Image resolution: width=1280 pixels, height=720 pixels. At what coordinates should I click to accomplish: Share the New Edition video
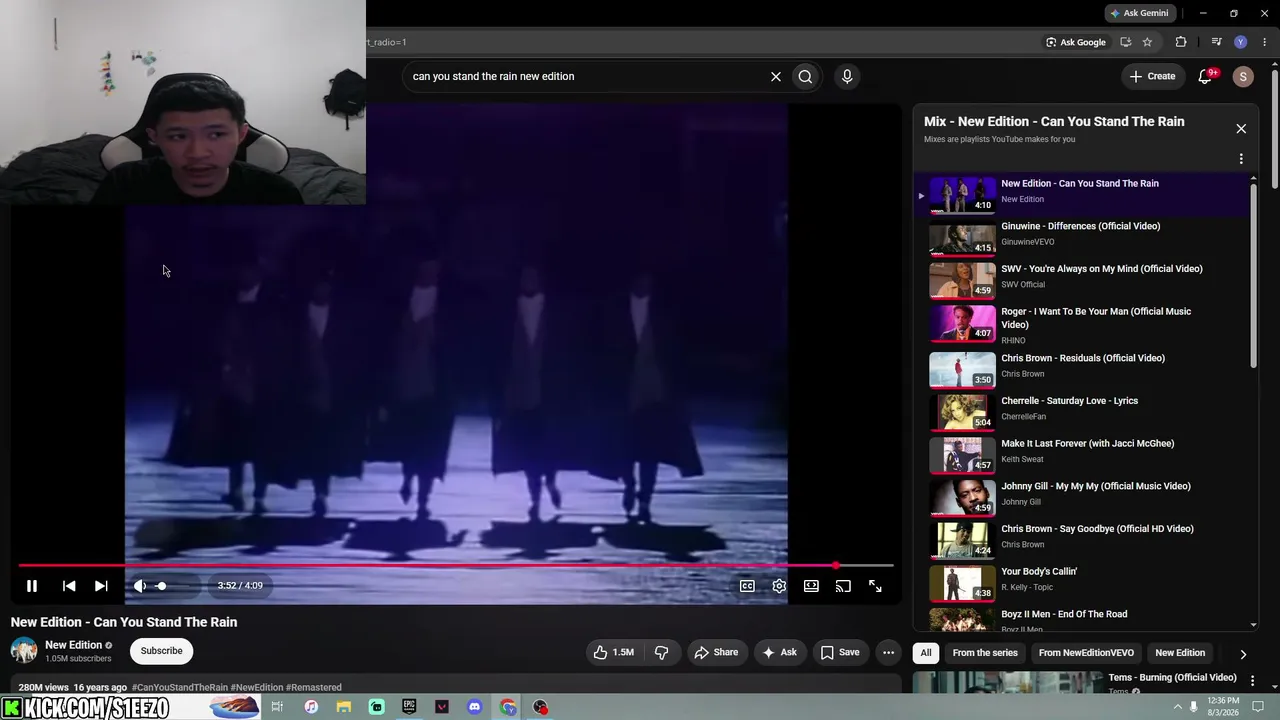[x=716, y=652]
